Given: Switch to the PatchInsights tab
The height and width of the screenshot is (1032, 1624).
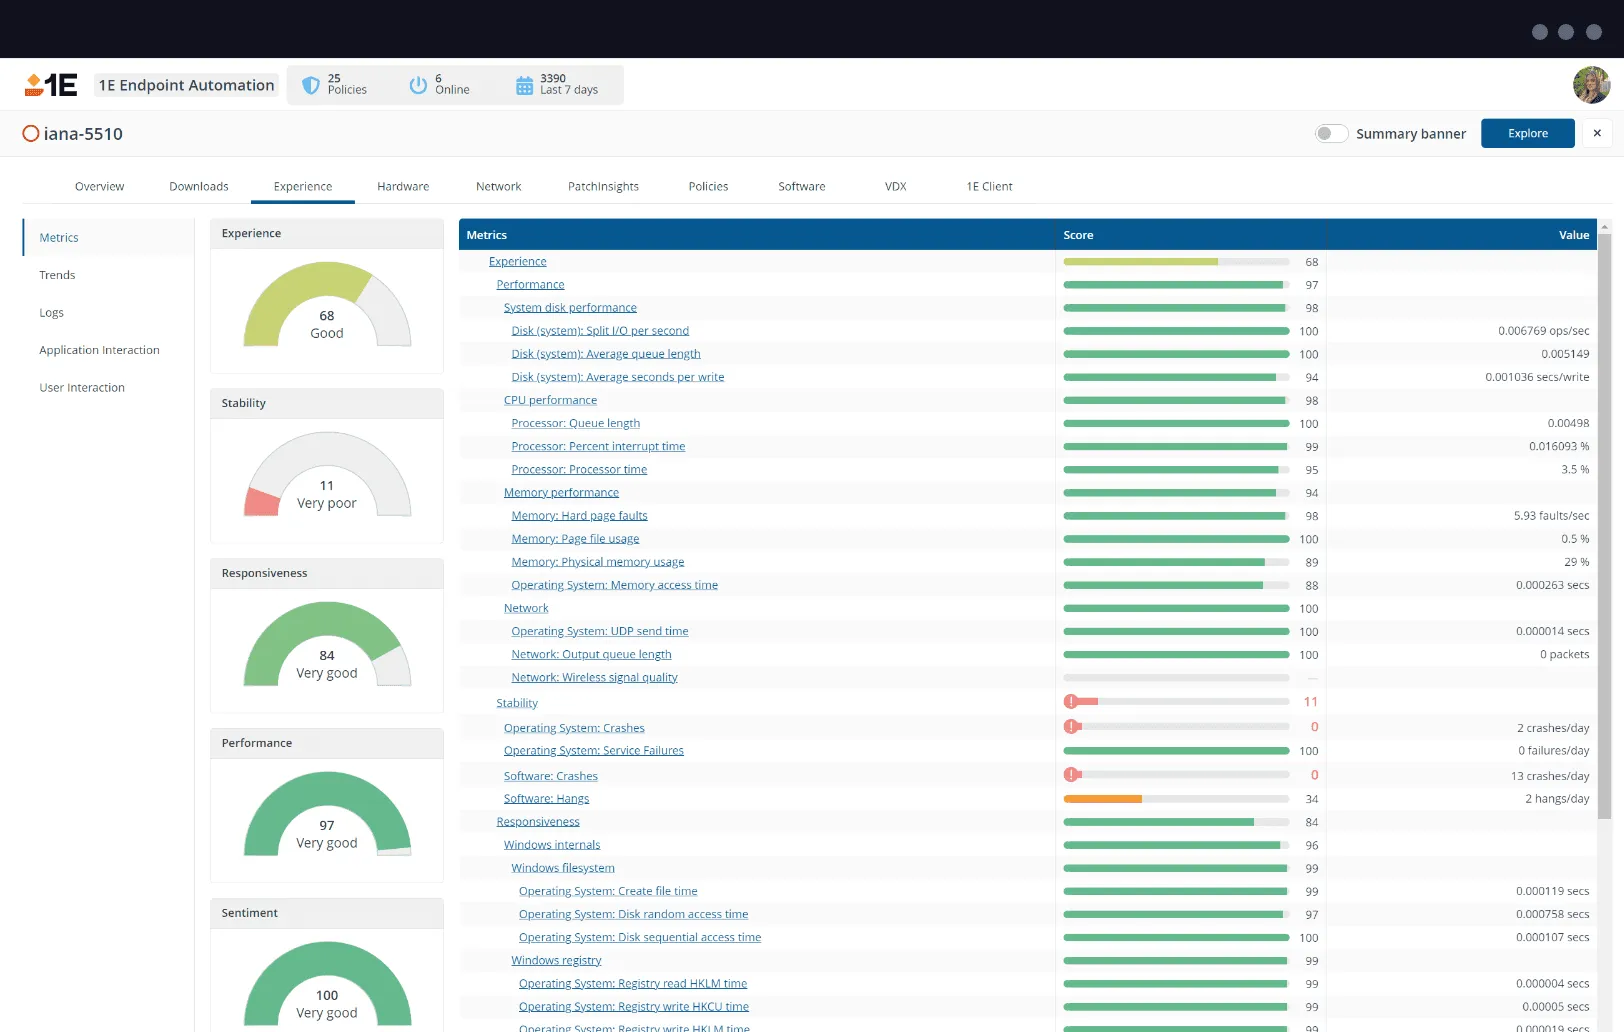Looking at the screenshot, I should pos(603,186).
